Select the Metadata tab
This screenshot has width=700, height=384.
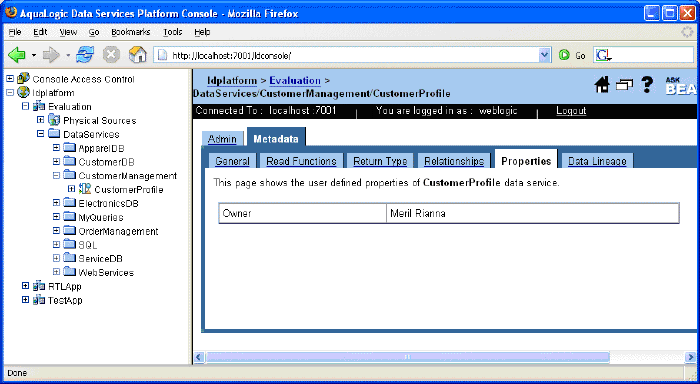[276, 138]
